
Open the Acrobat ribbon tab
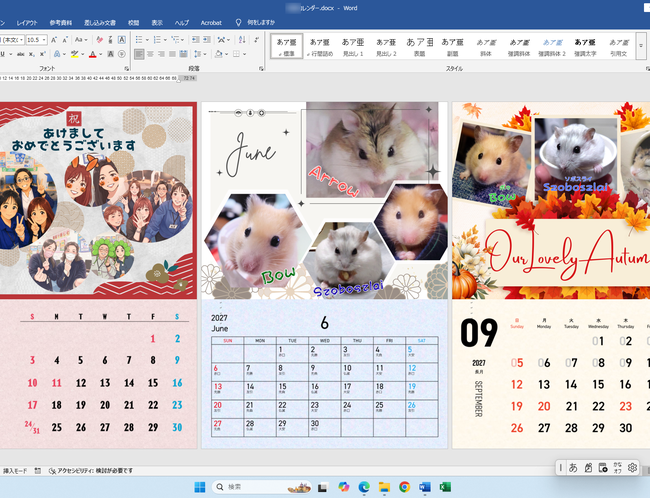(211, 23)
